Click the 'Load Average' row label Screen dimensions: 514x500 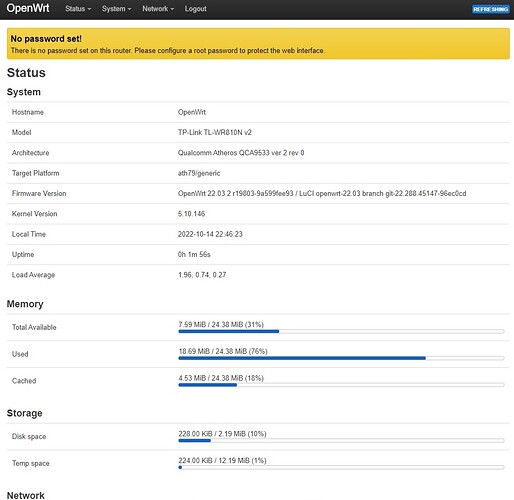(x=33, y=275)
